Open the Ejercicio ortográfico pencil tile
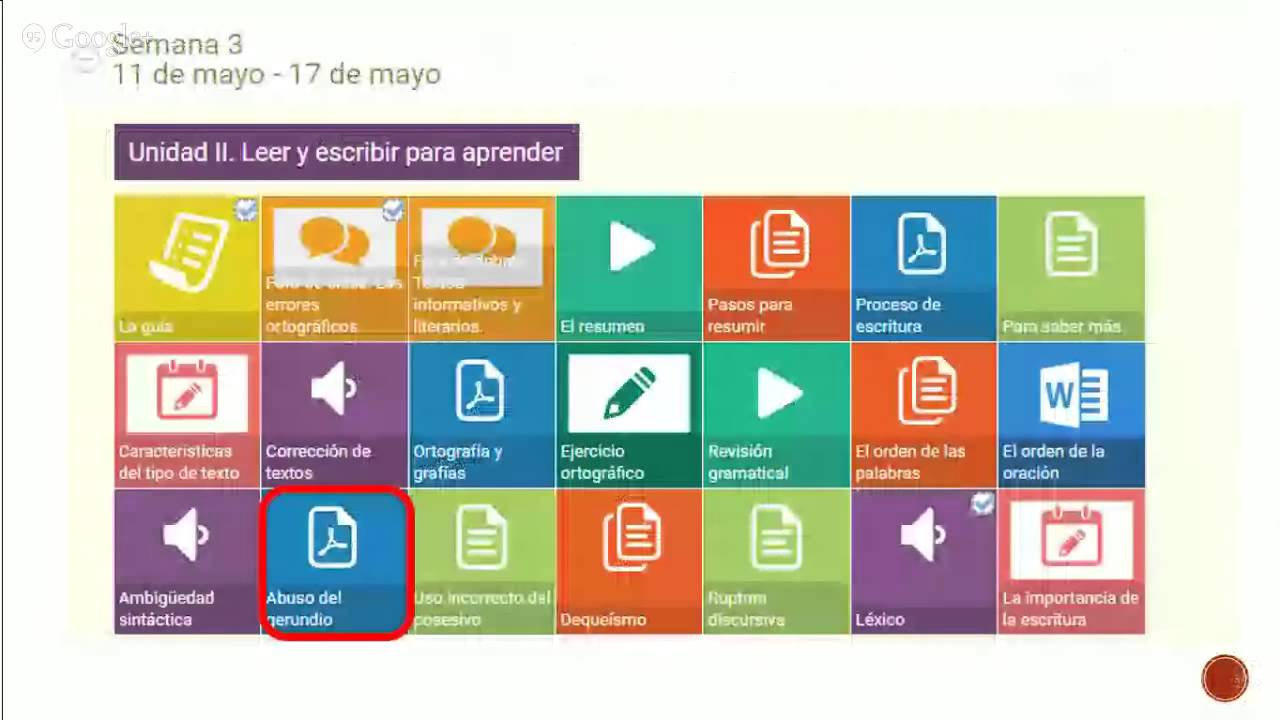Image resolution: width=1280 pixels, height=720 pixels. pyautogui.click(x=629, y=415)
